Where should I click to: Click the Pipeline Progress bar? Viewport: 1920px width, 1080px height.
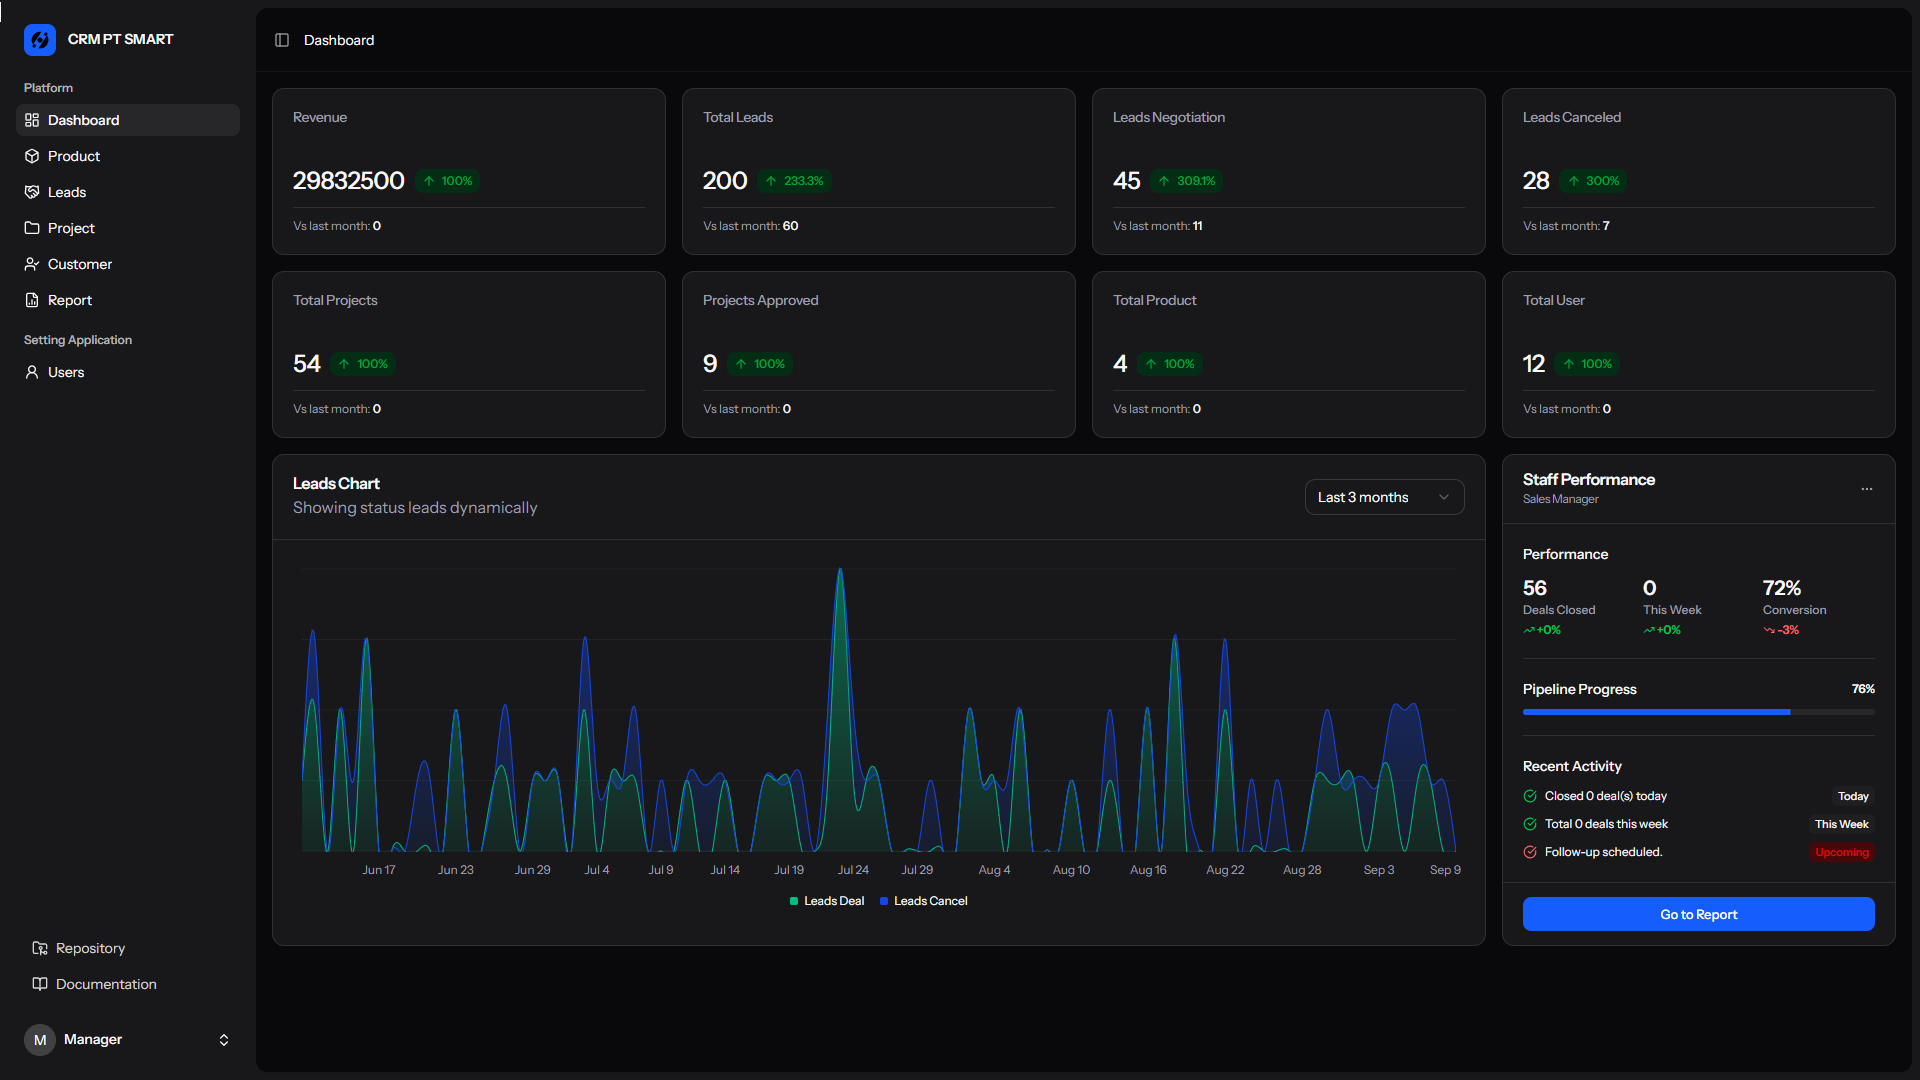click(1698, 712)
